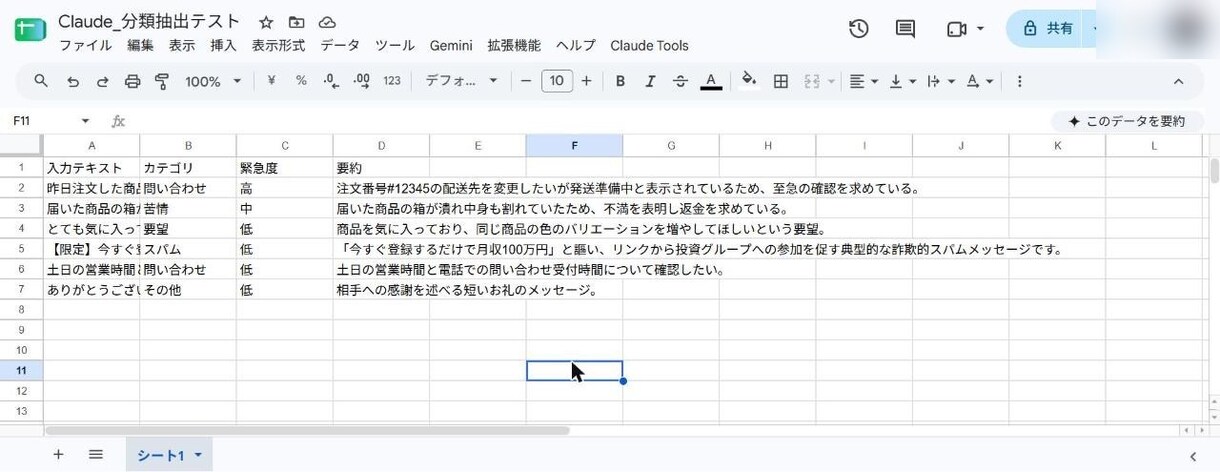Format as percent
Screen dimensions: 1220x472
coord(301,81)
